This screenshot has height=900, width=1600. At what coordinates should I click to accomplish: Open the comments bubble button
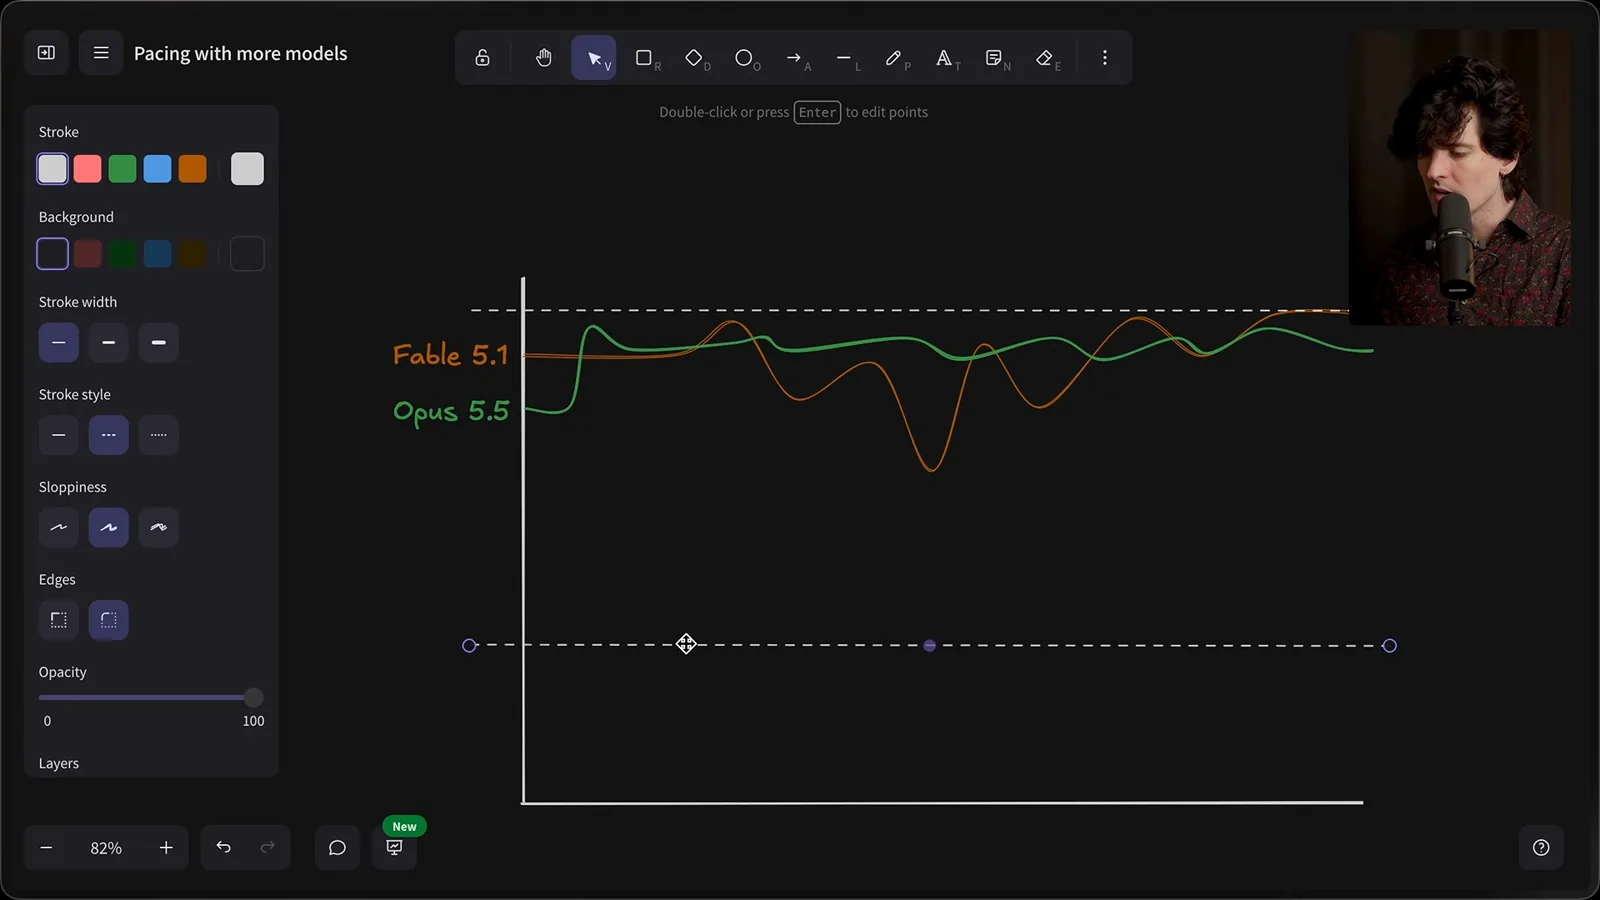337,847
